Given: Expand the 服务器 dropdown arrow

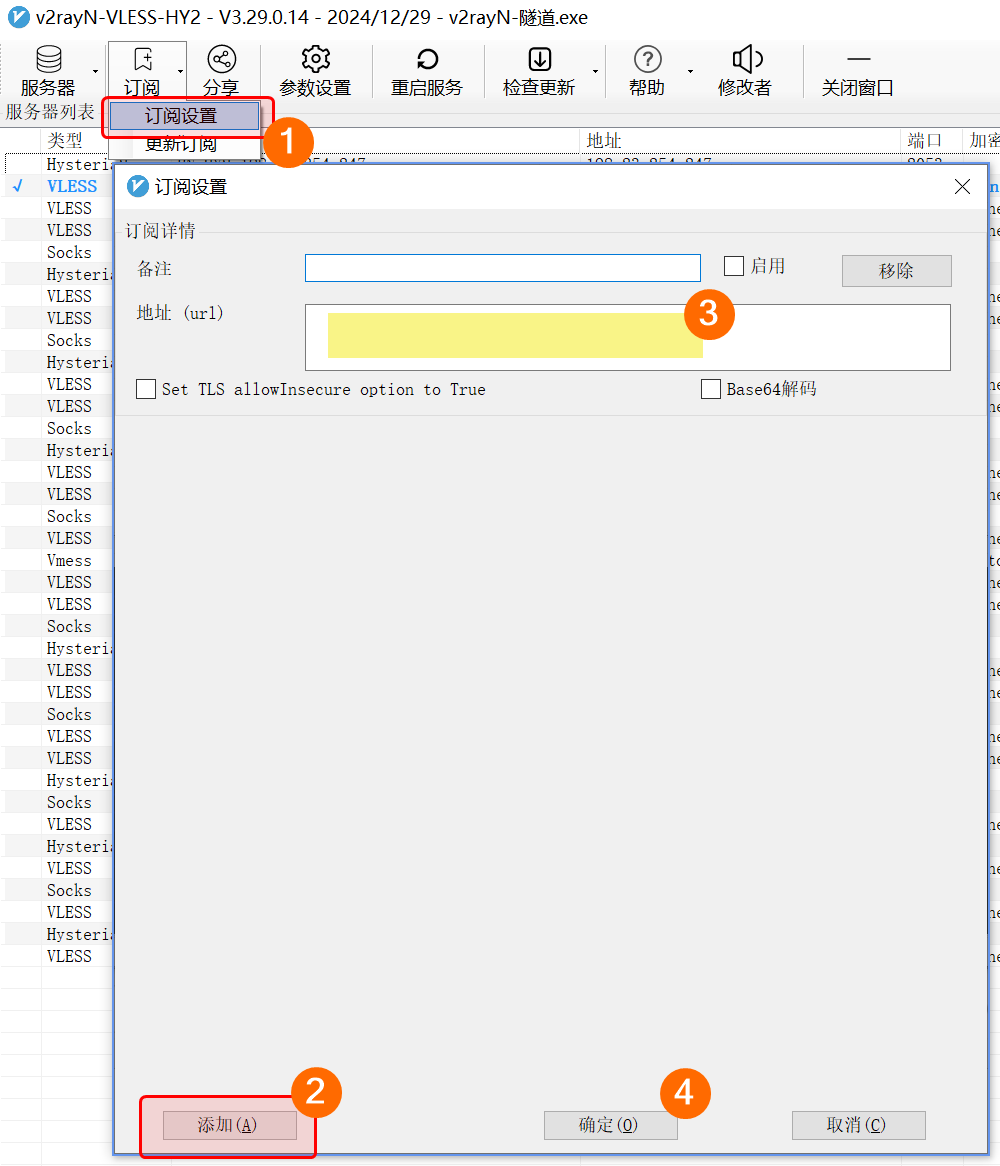Looking at the screenshot, I should (x=95, y=71).
